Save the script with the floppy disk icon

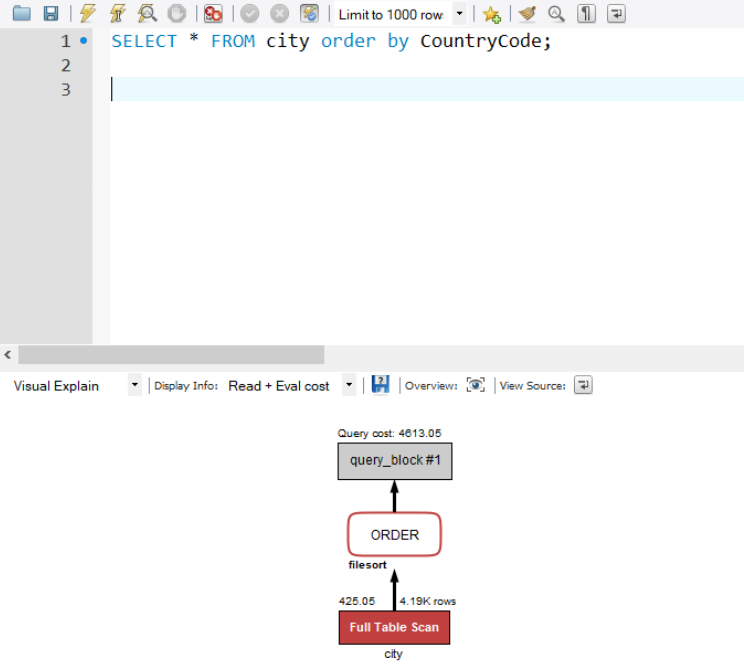click(x=50, y=14)
